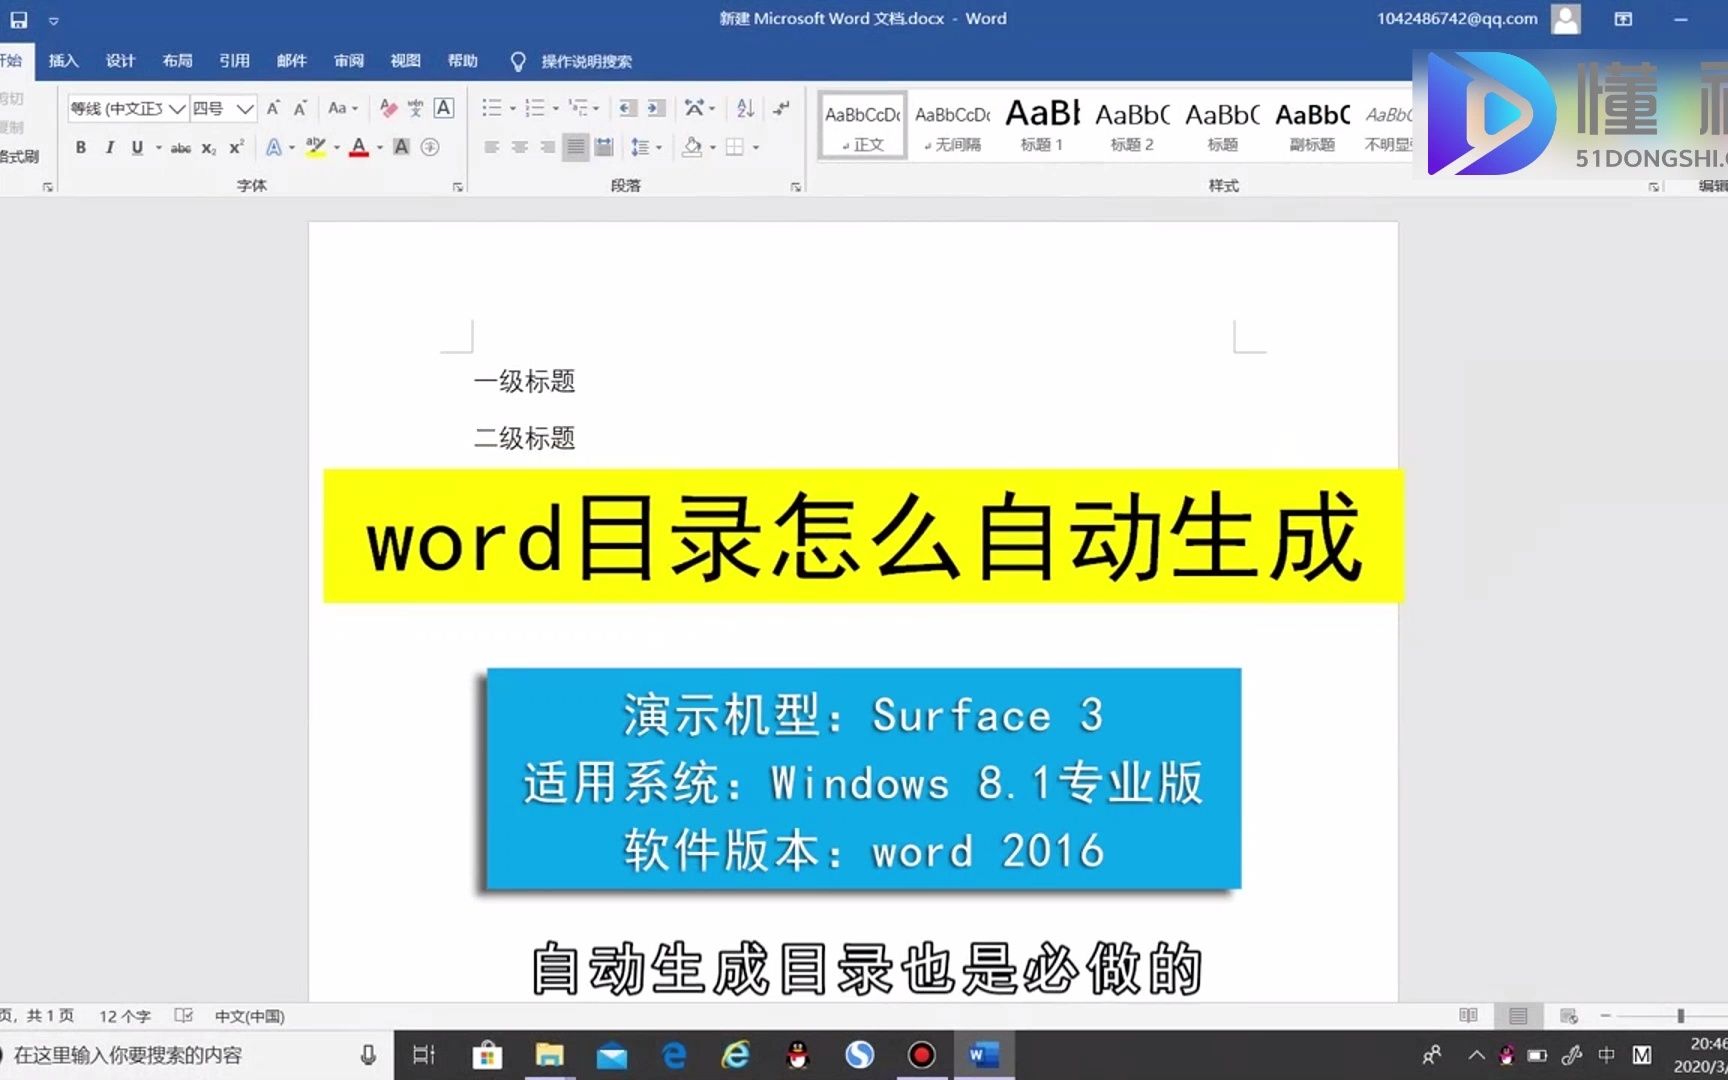Toggle italic formatting

(109, 147)
